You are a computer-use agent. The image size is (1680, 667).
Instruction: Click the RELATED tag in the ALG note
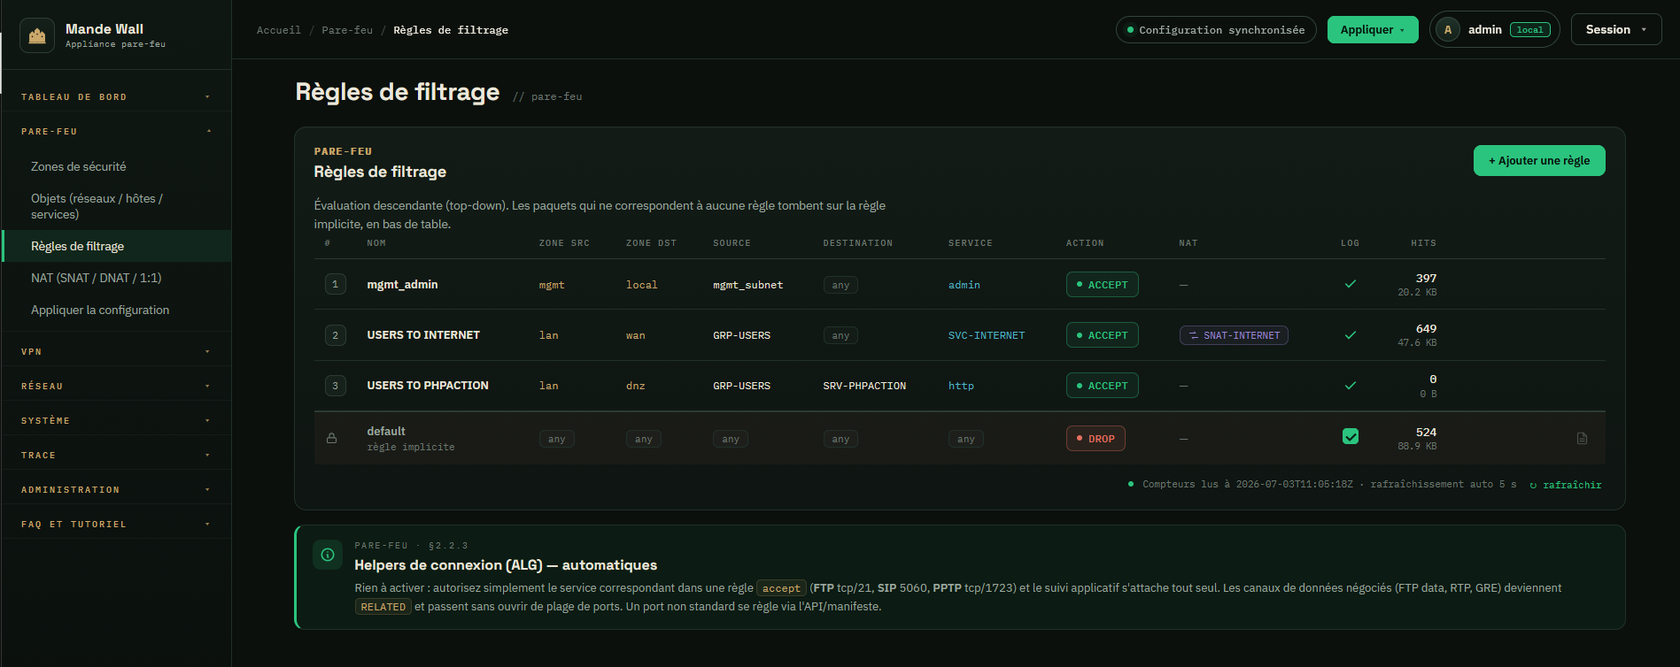383,606
